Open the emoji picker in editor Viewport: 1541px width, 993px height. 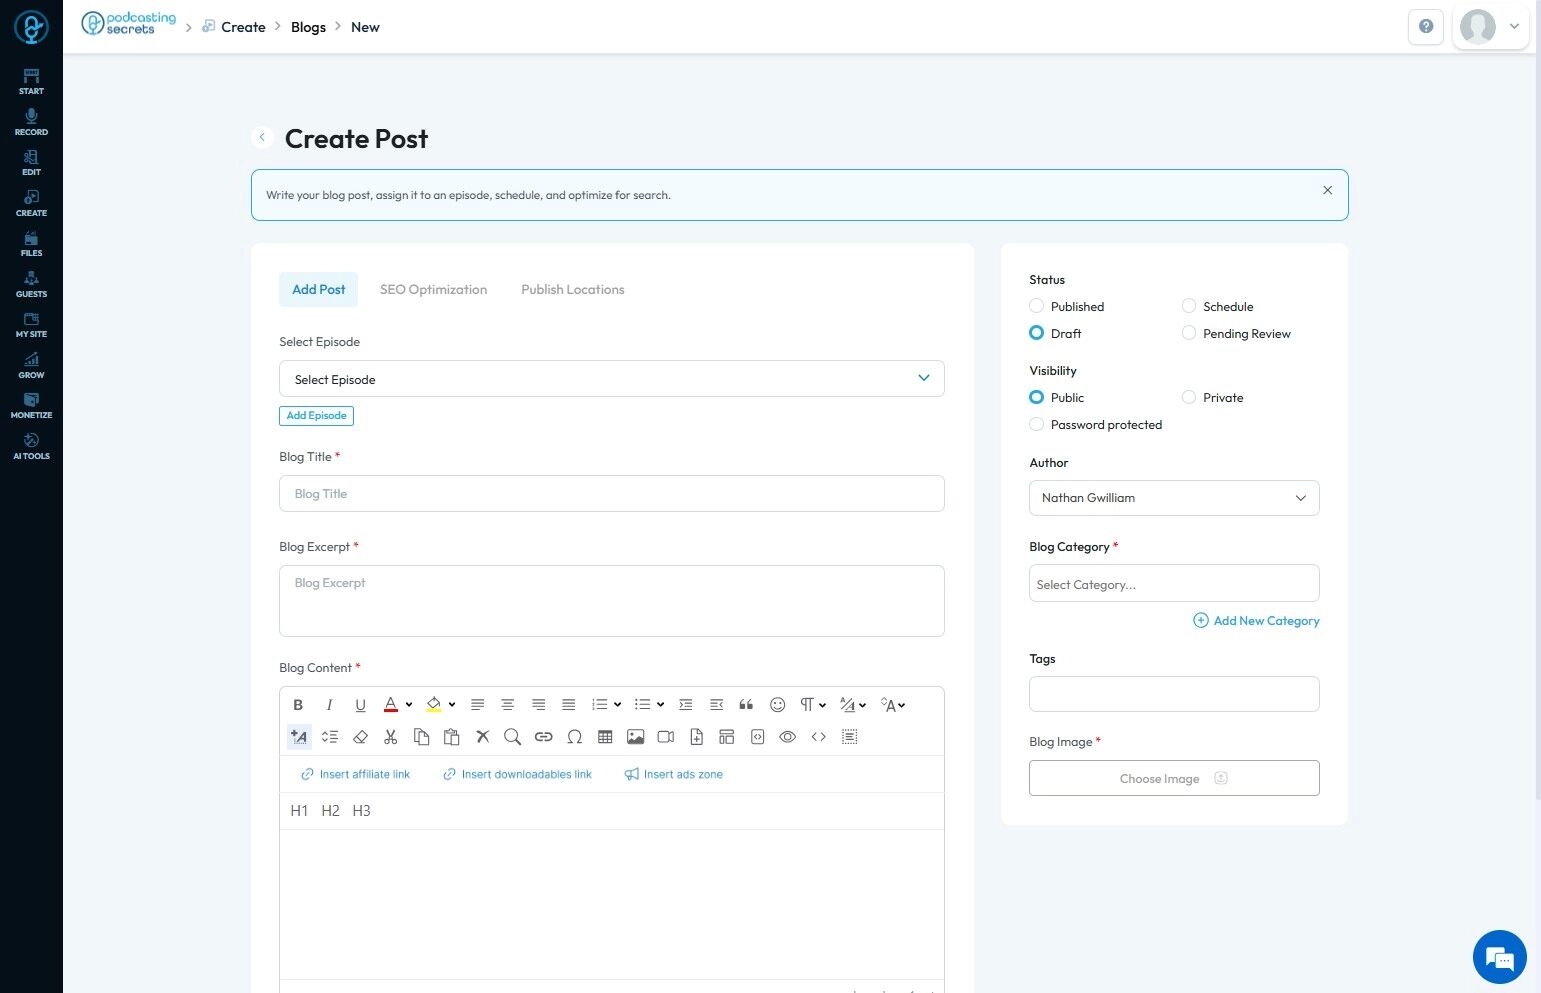pos(777,705)
